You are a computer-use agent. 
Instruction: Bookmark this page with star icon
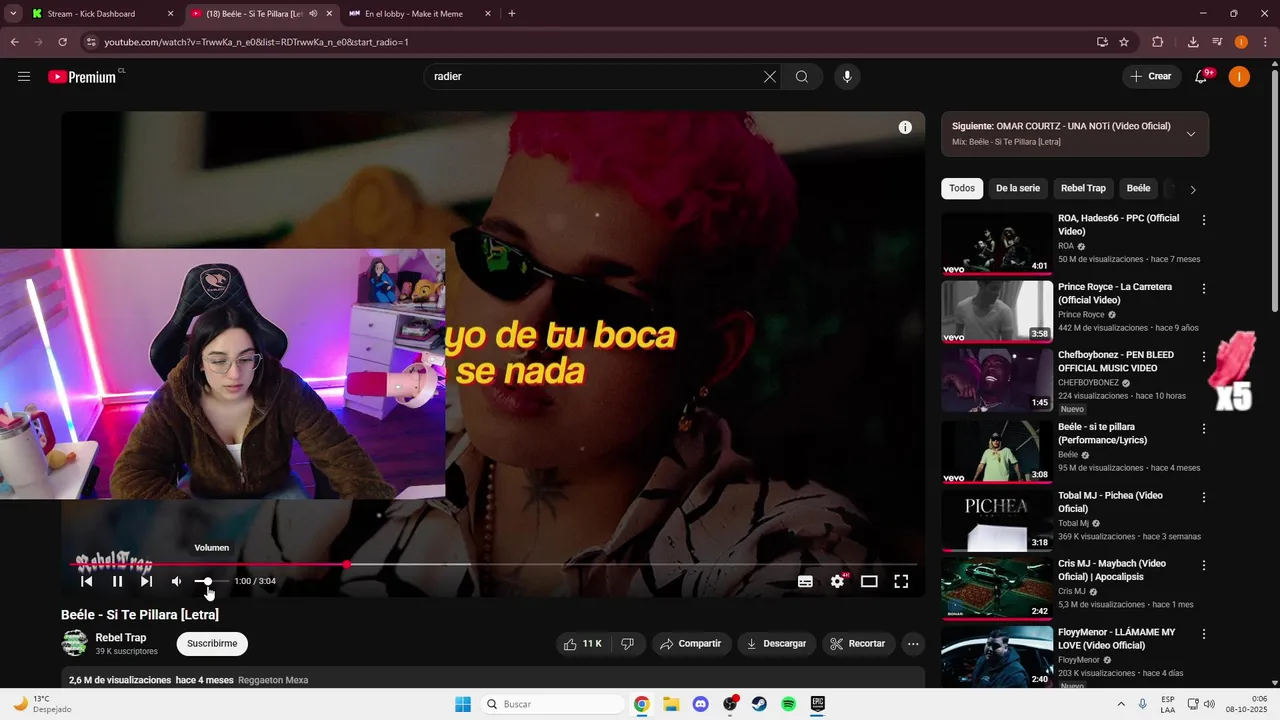coord(1124,42)
